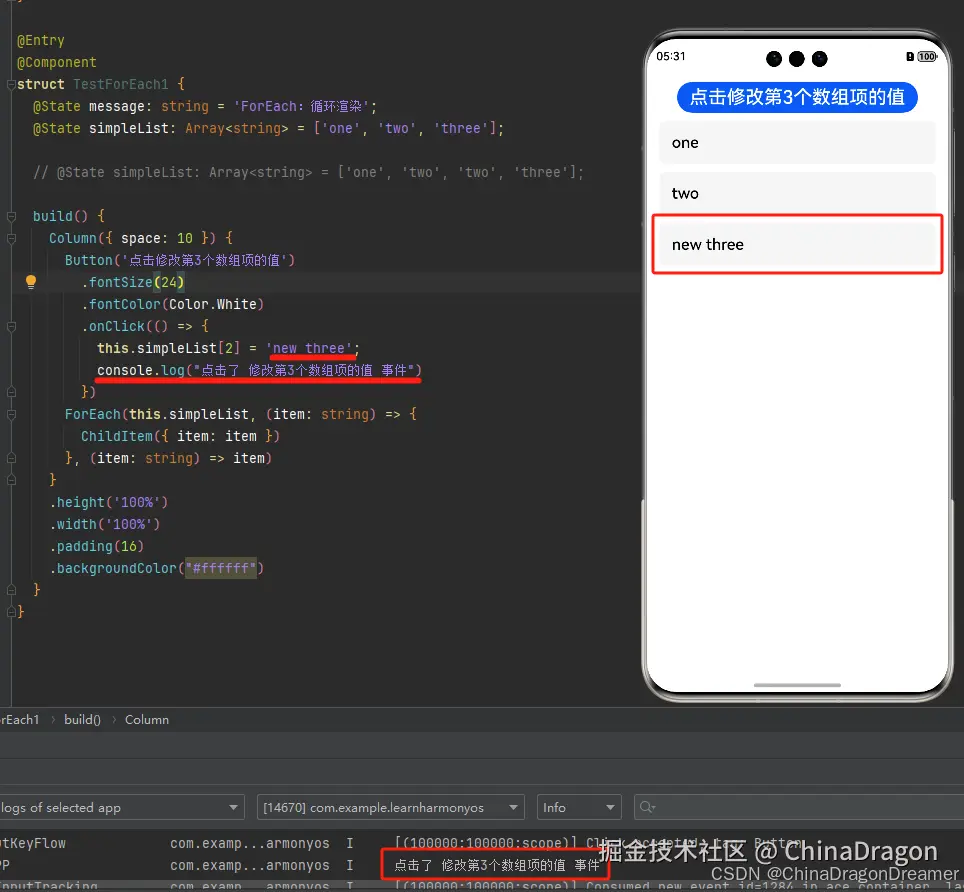Click the .fontSize(24) line in editor
The image size is (964, 892).
pos(133,282)
